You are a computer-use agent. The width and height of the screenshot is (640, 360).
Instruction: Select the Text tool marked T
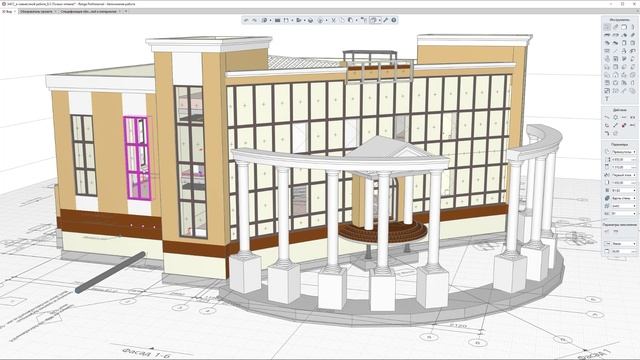tap(607, 99)
